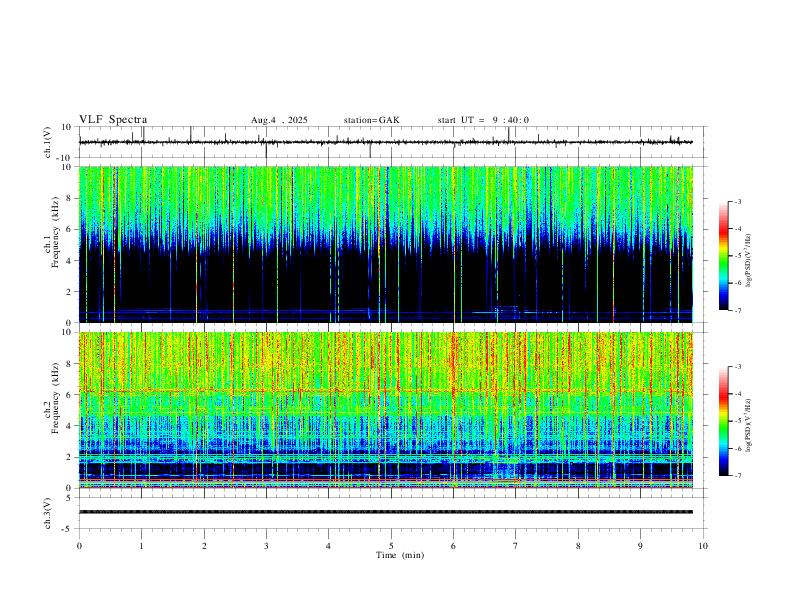792x612 pixels.
Task: Click the "2" kHz tick of ch.1 spectrogram
Action: click(70, 292)
